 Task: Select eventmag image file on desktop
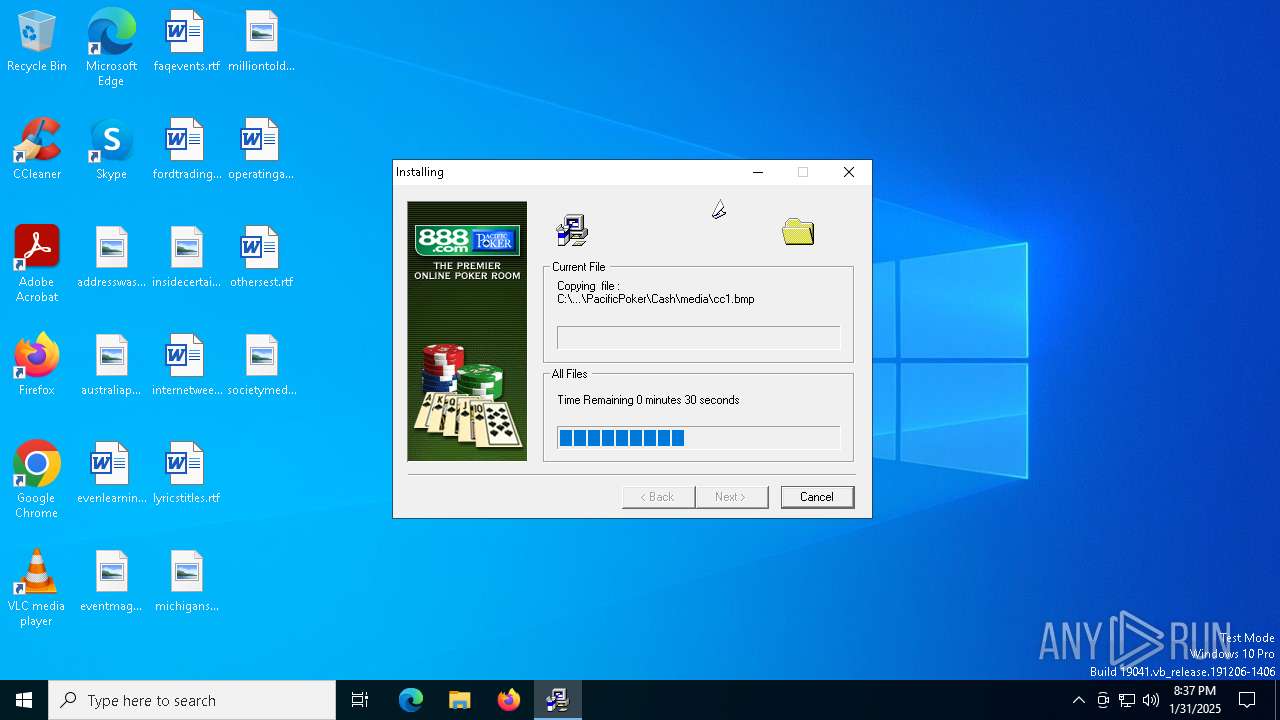point(111,581)
